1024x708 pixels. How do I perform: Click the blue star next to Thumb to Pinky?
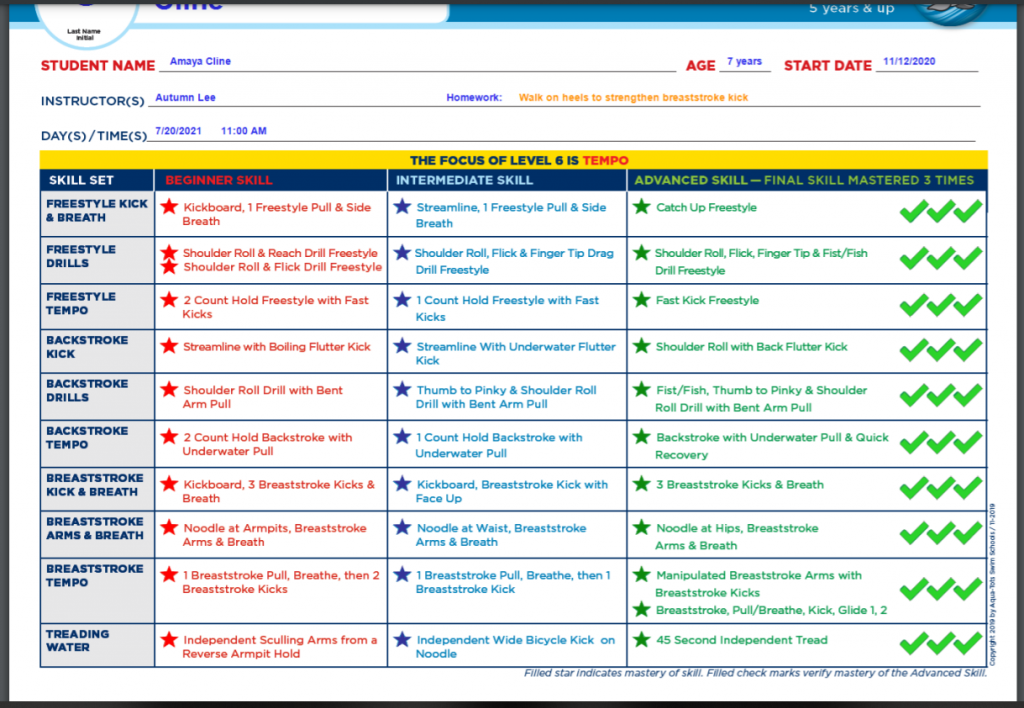[x=402, y=390]
